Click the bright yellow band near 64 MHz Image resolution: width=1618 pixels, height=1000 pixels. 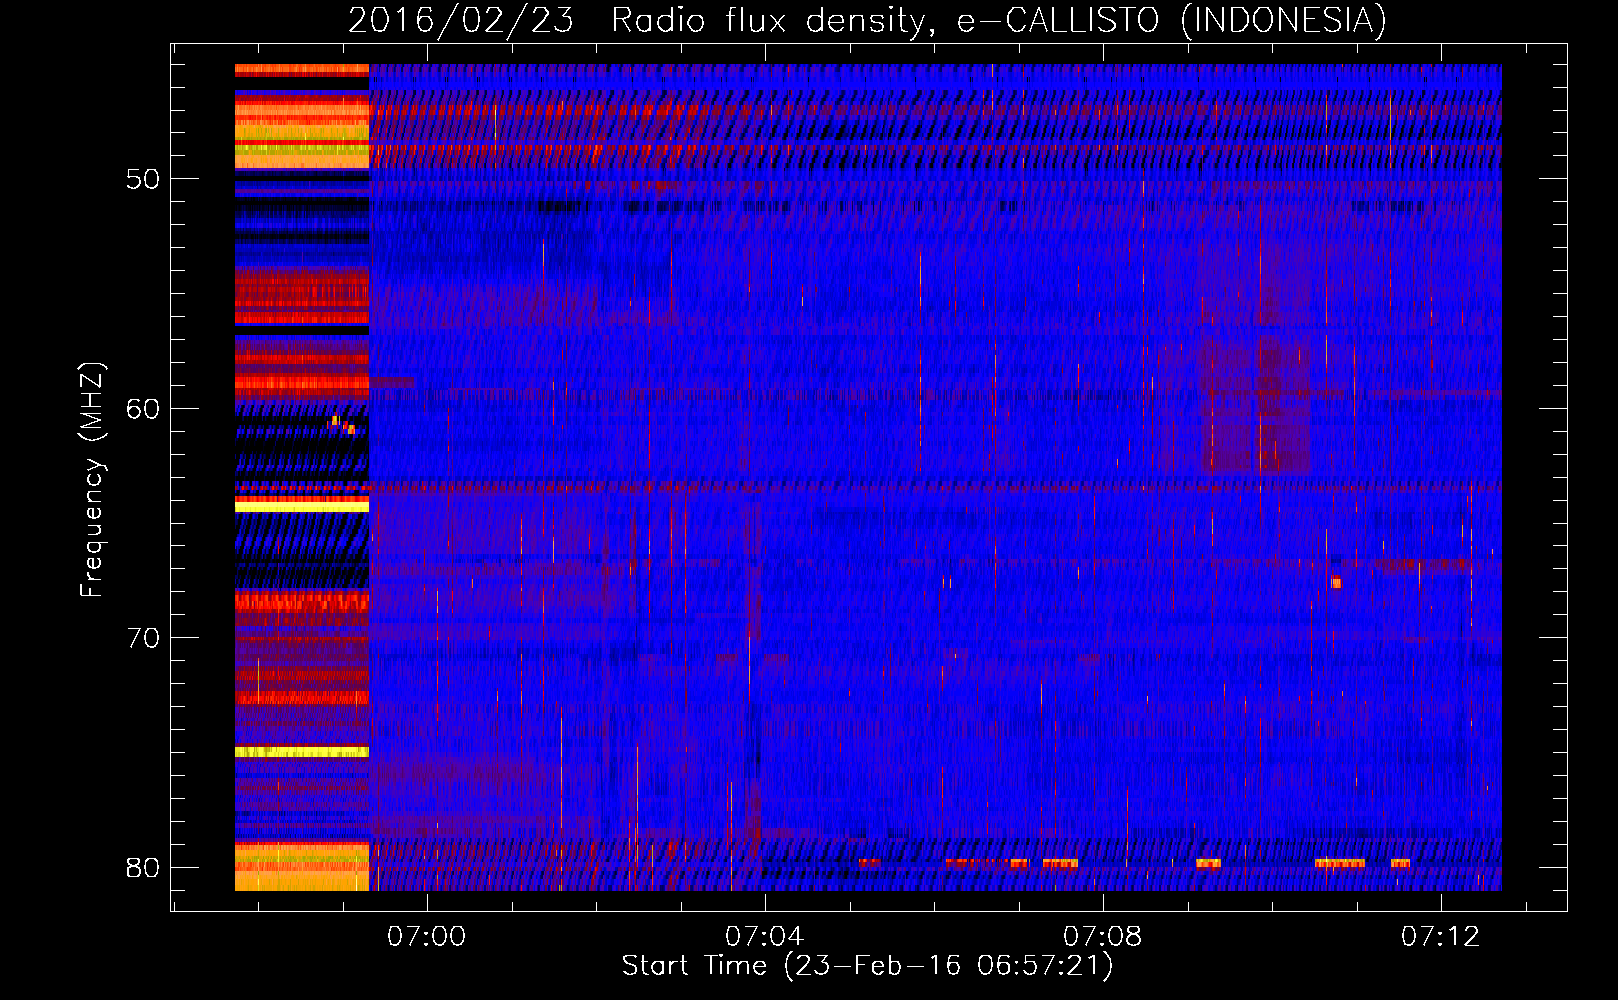[x=302, y=507]
